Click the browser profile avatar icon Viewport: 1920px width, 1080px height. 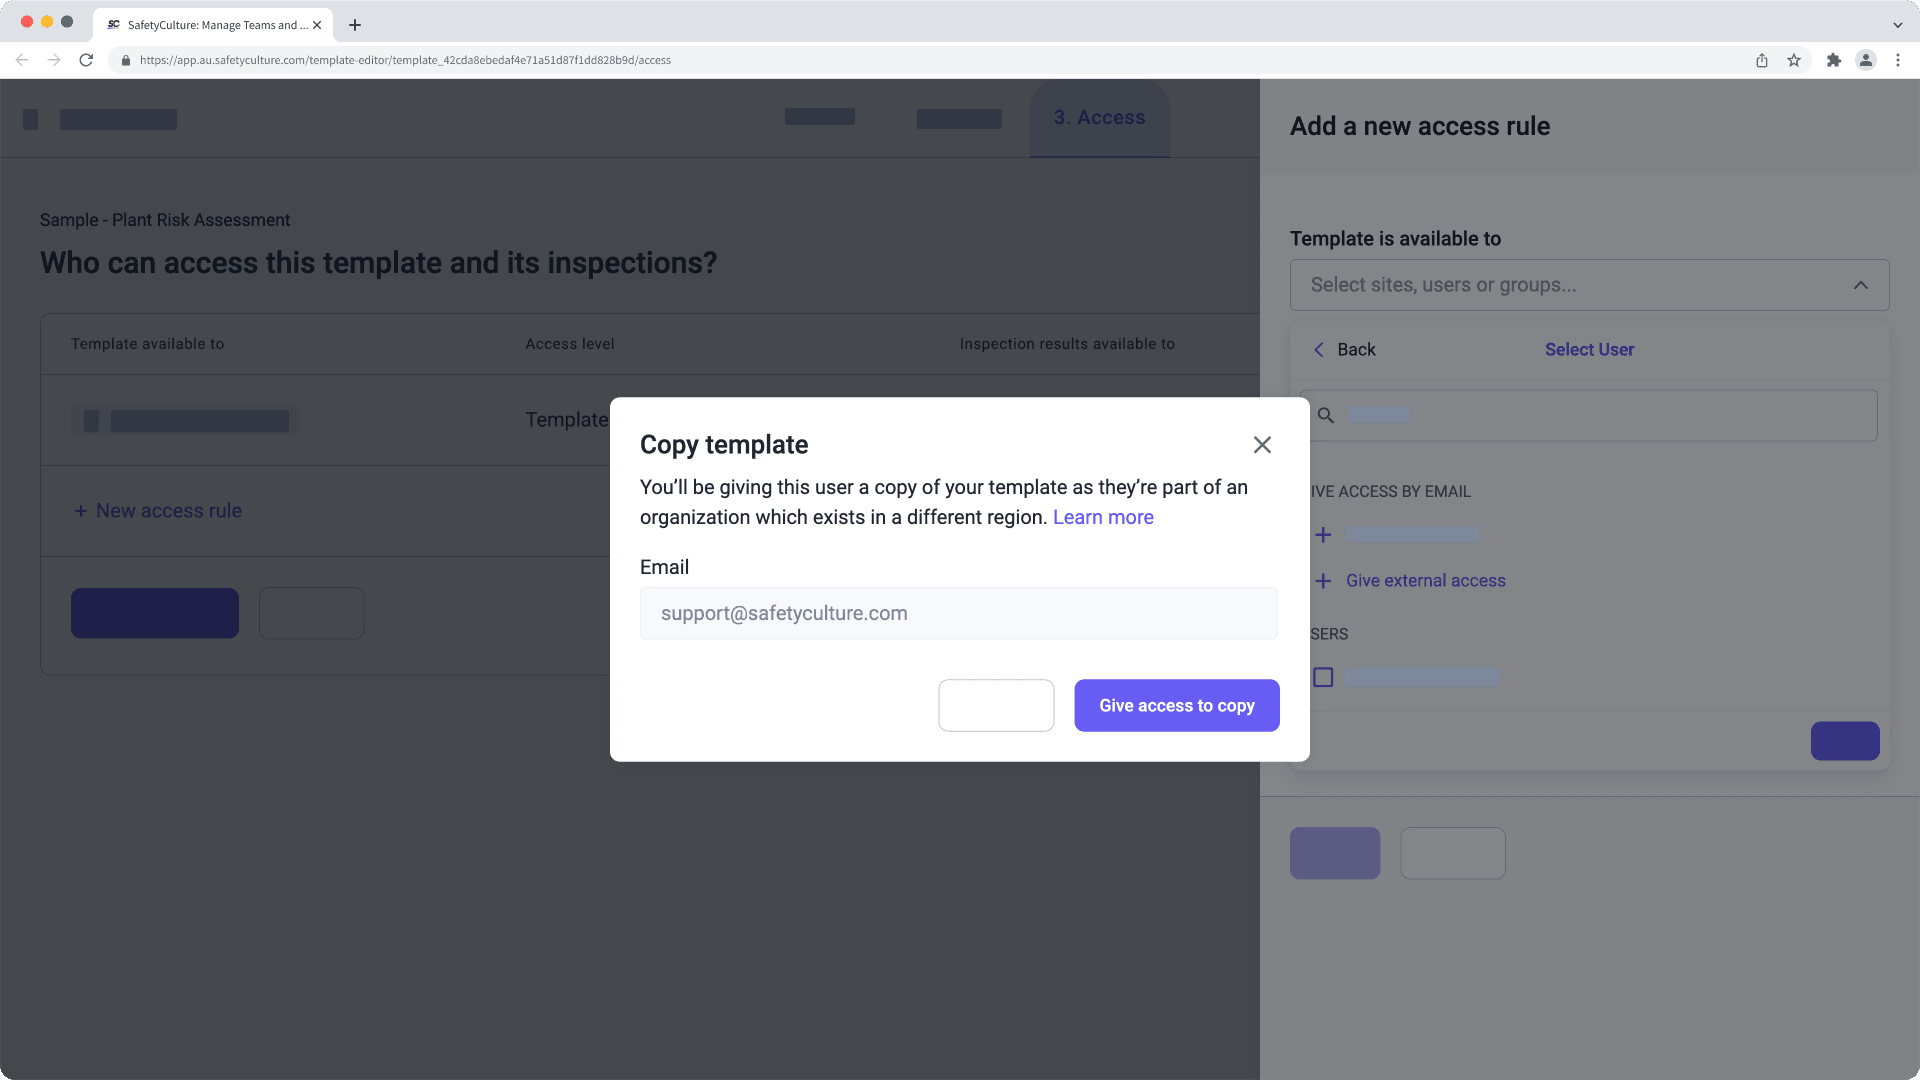pyautogui.click(x=1866, y=60)
